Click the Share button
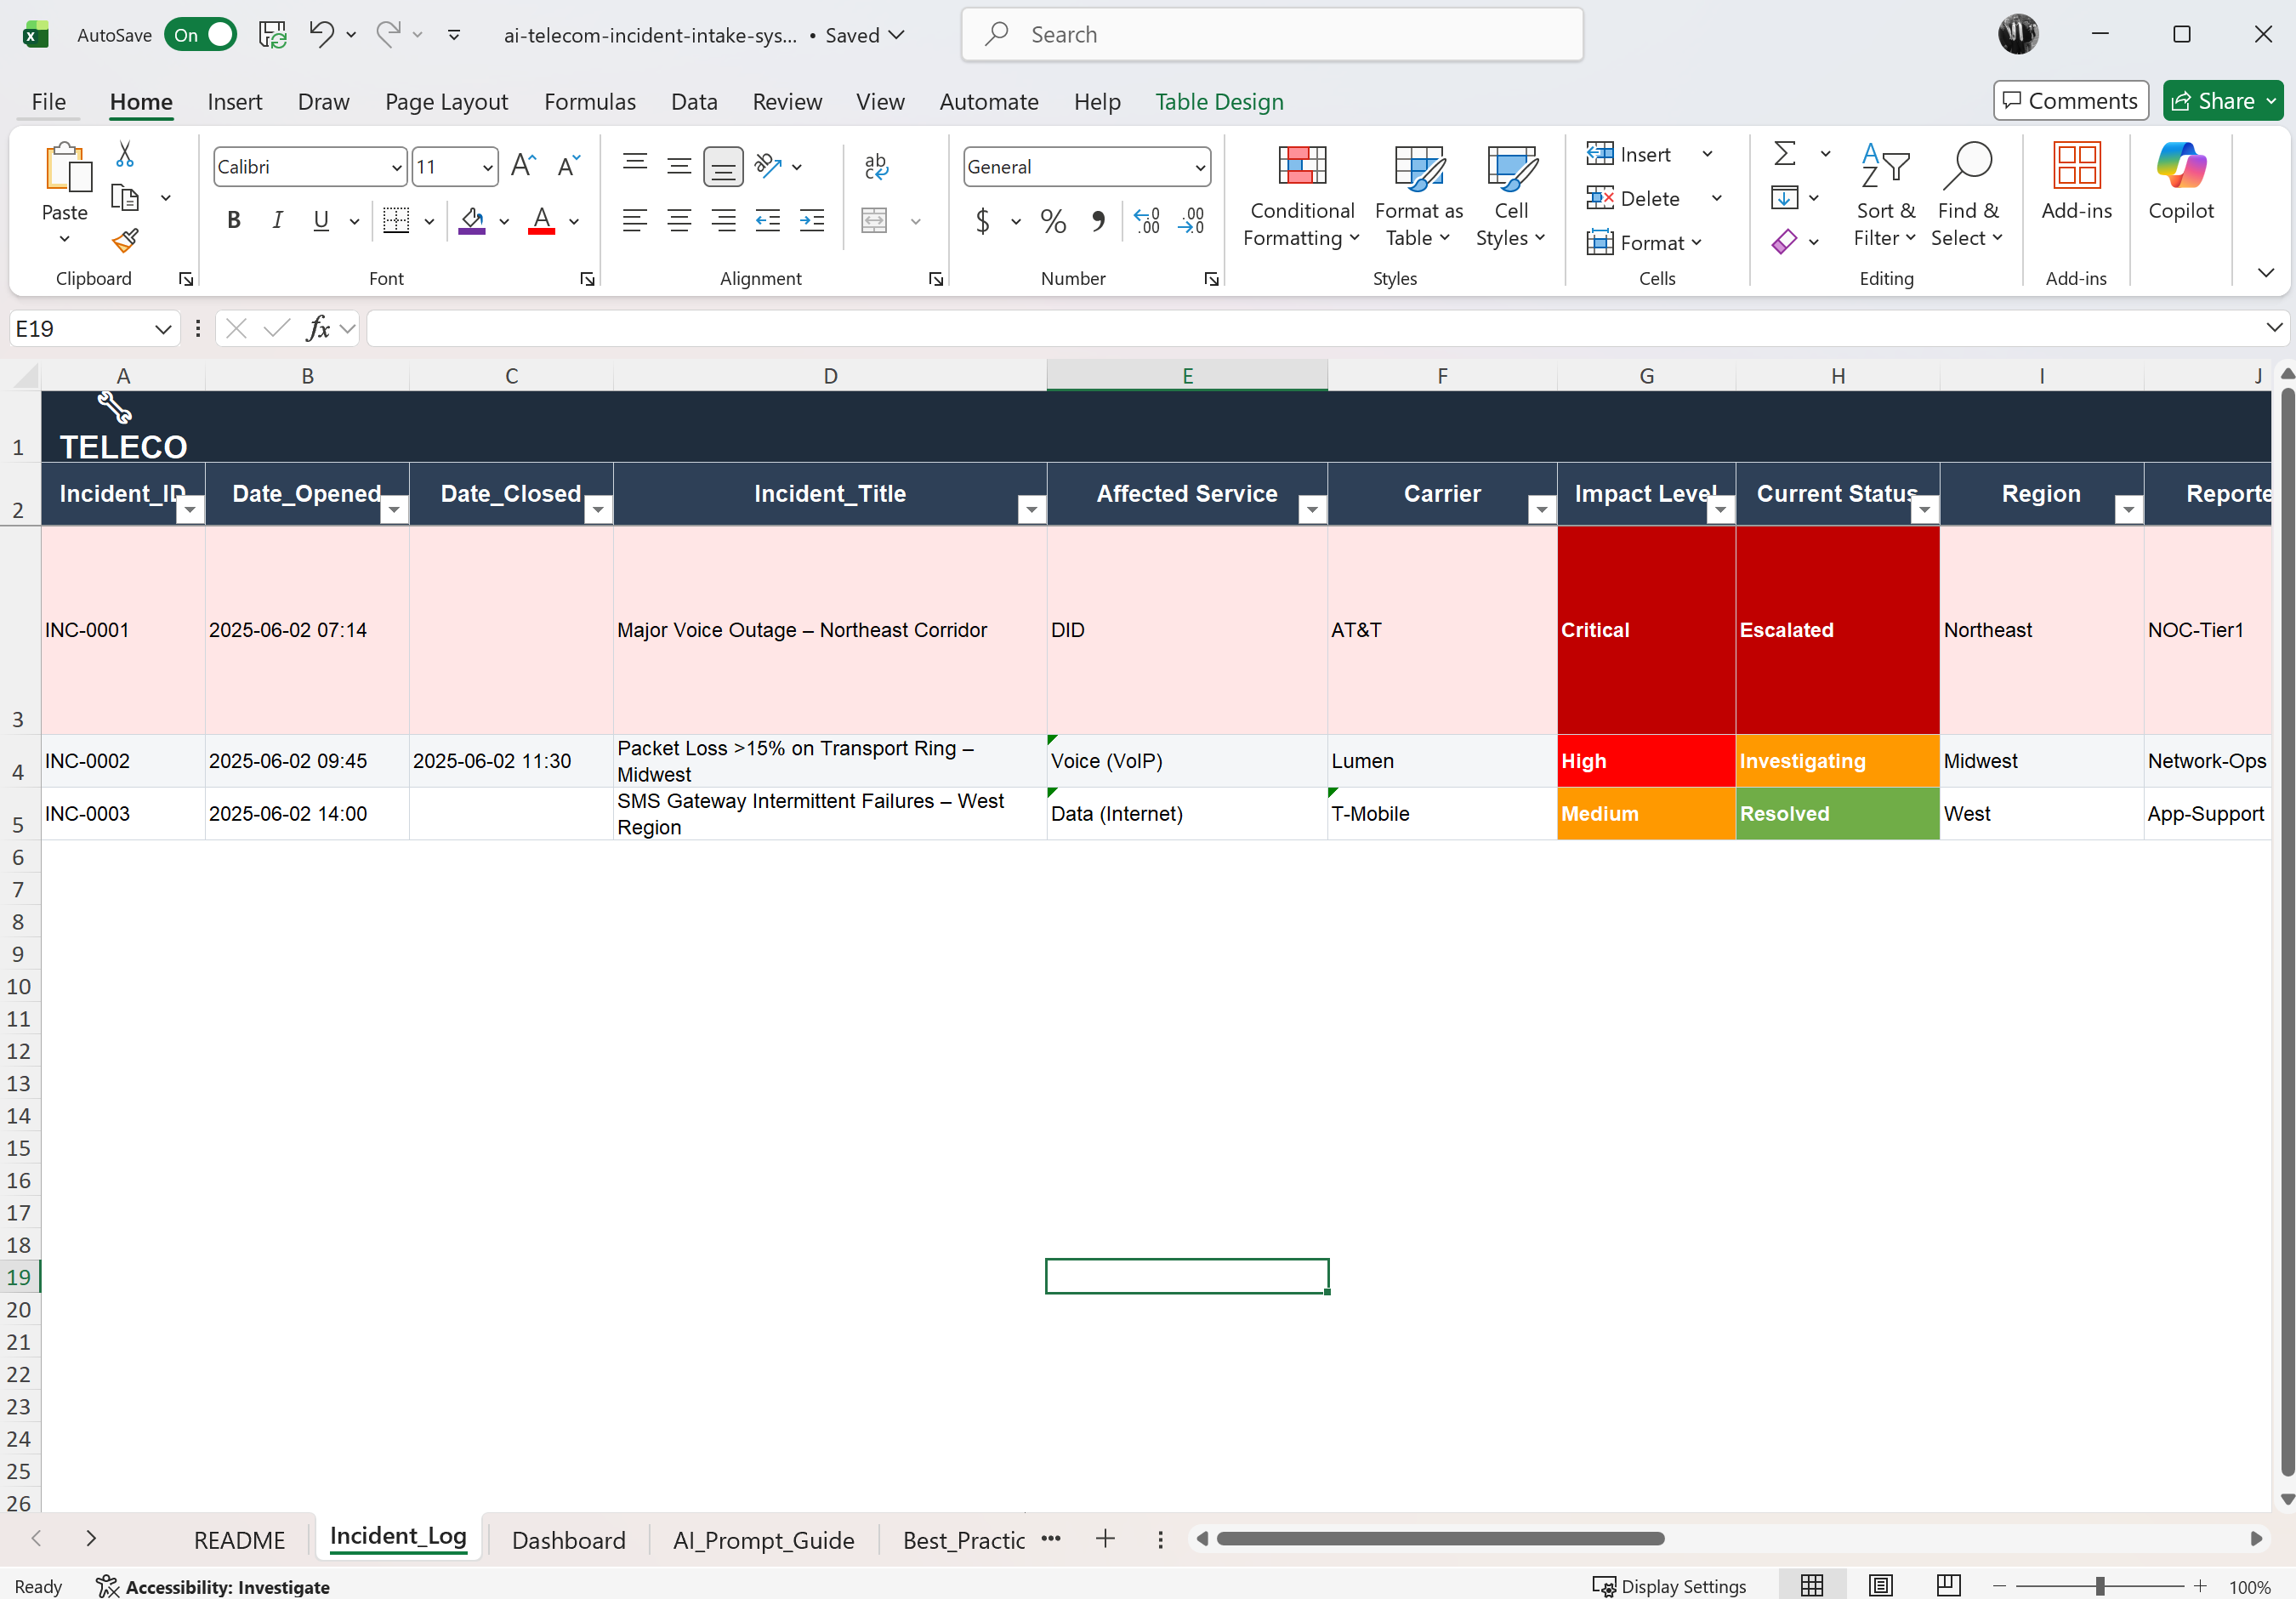Screen dimensions: 2296x1599 click(x=2214, y=101)
